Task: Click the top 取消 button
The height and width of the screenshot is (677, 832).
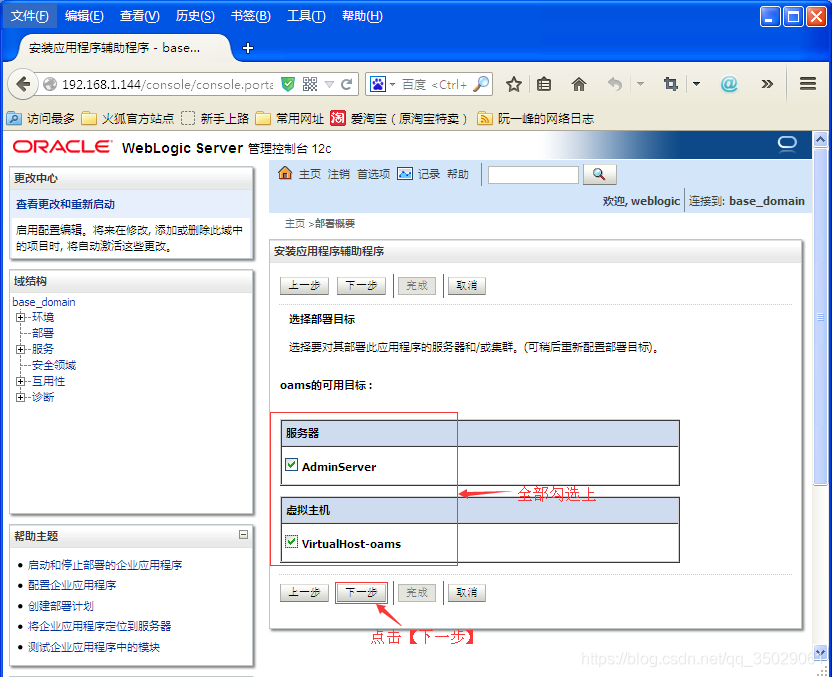Action: tap(466, 286)
